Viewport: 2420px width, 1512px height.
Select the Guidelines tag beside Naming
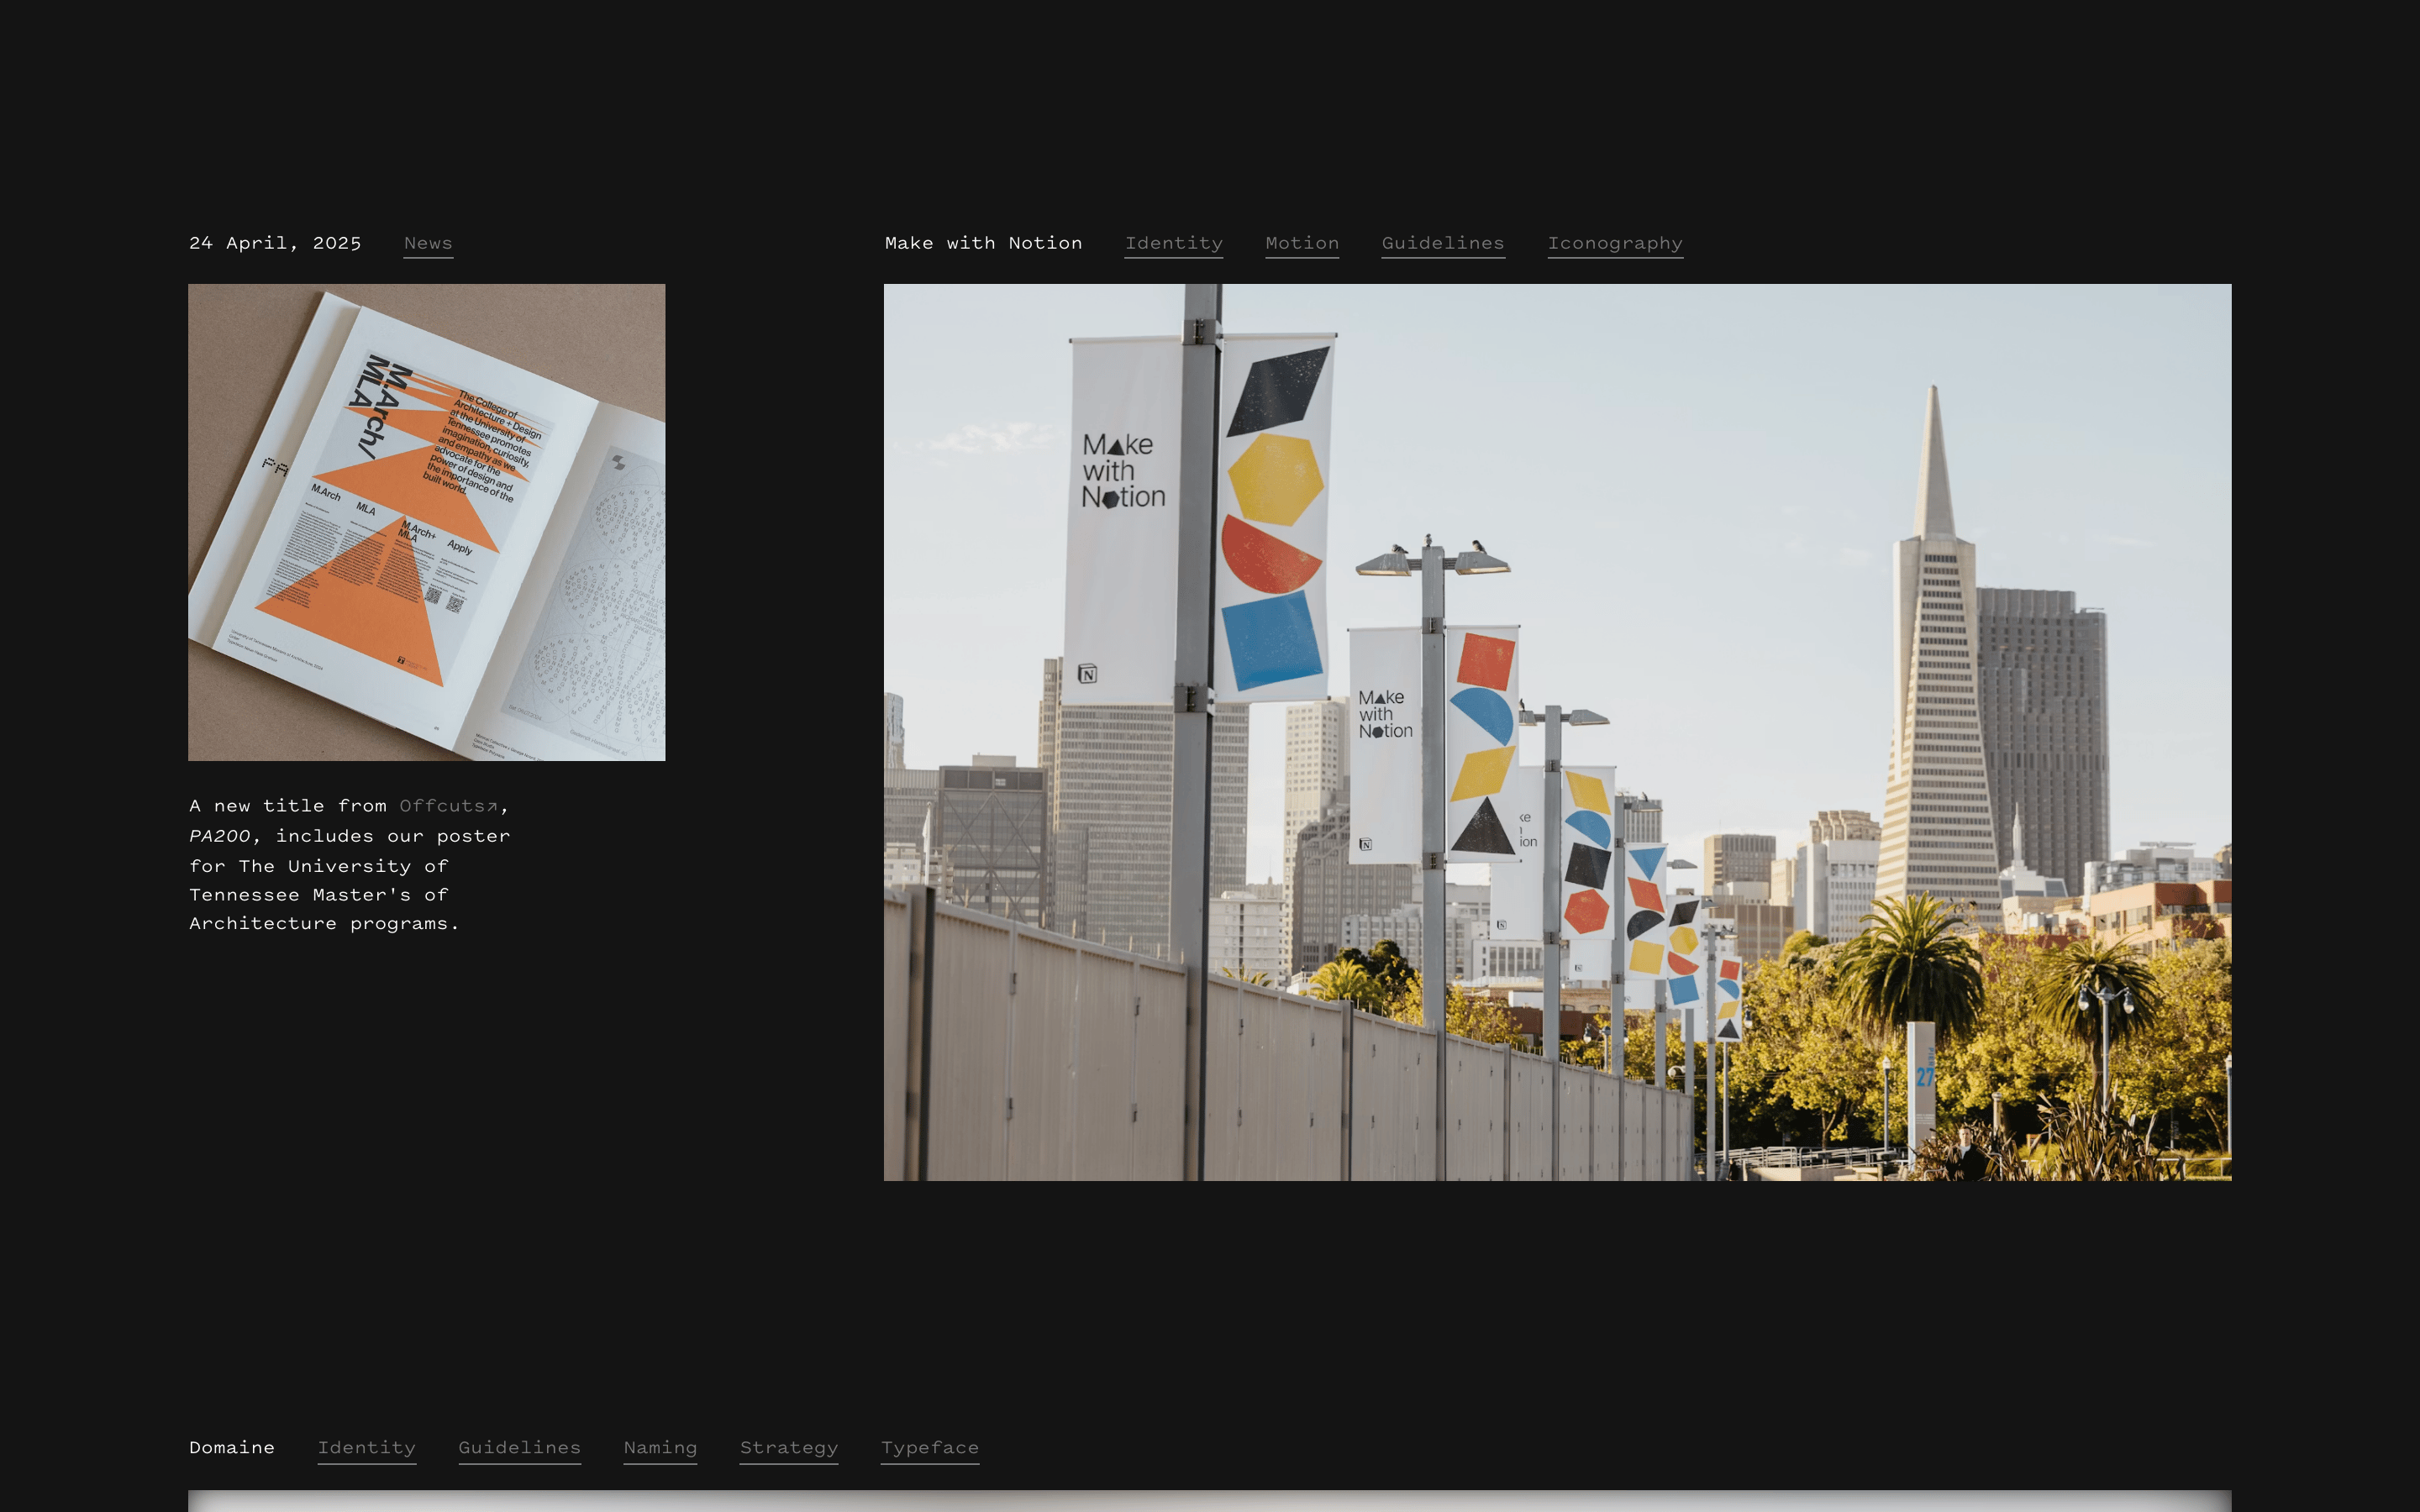520,1448
